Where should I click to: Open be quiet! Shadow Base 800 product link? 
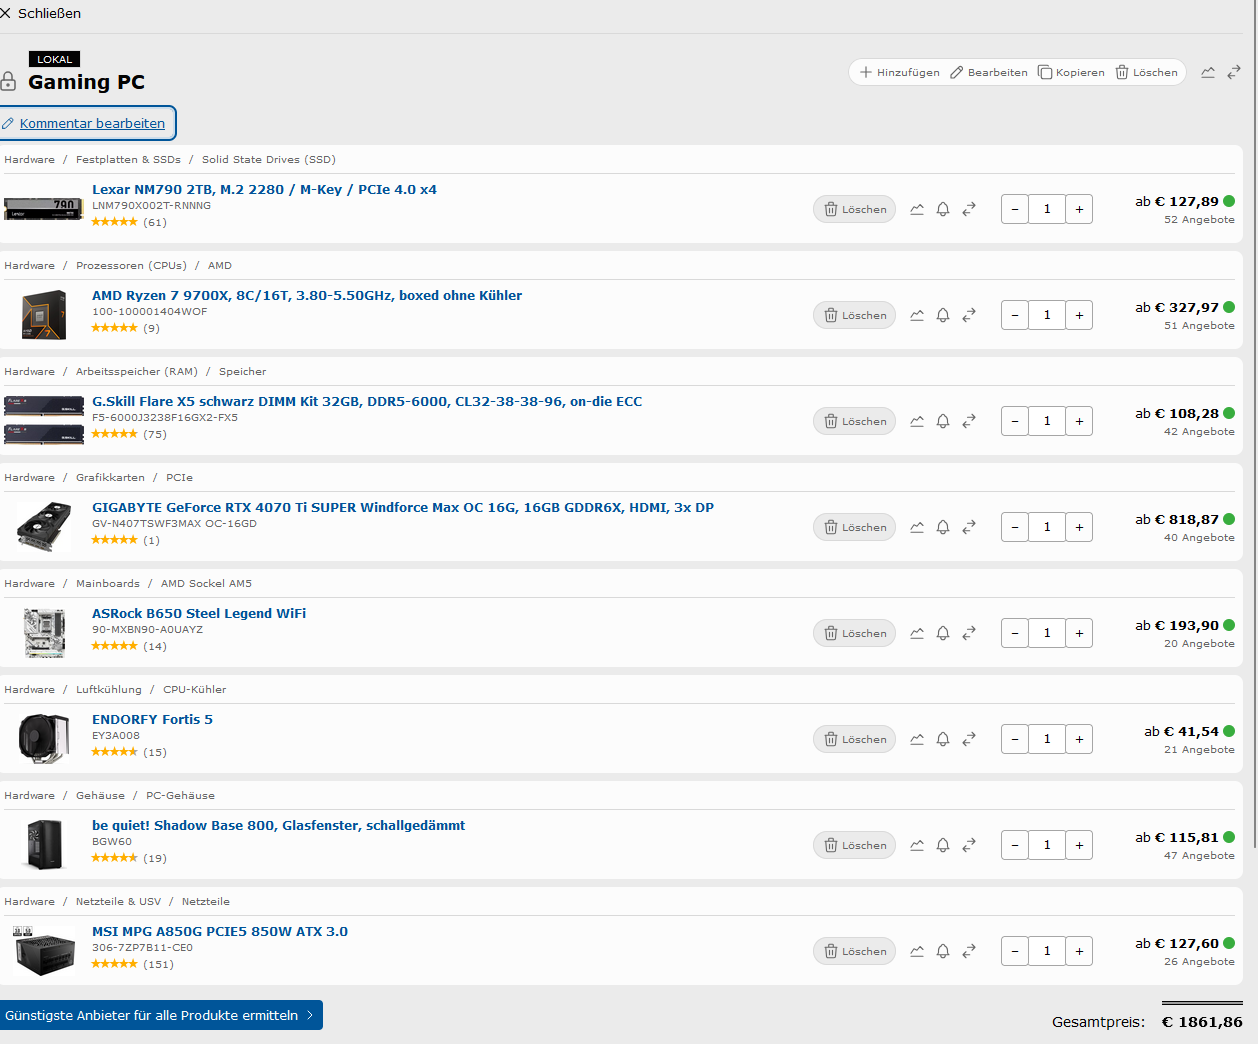point(278,825)
